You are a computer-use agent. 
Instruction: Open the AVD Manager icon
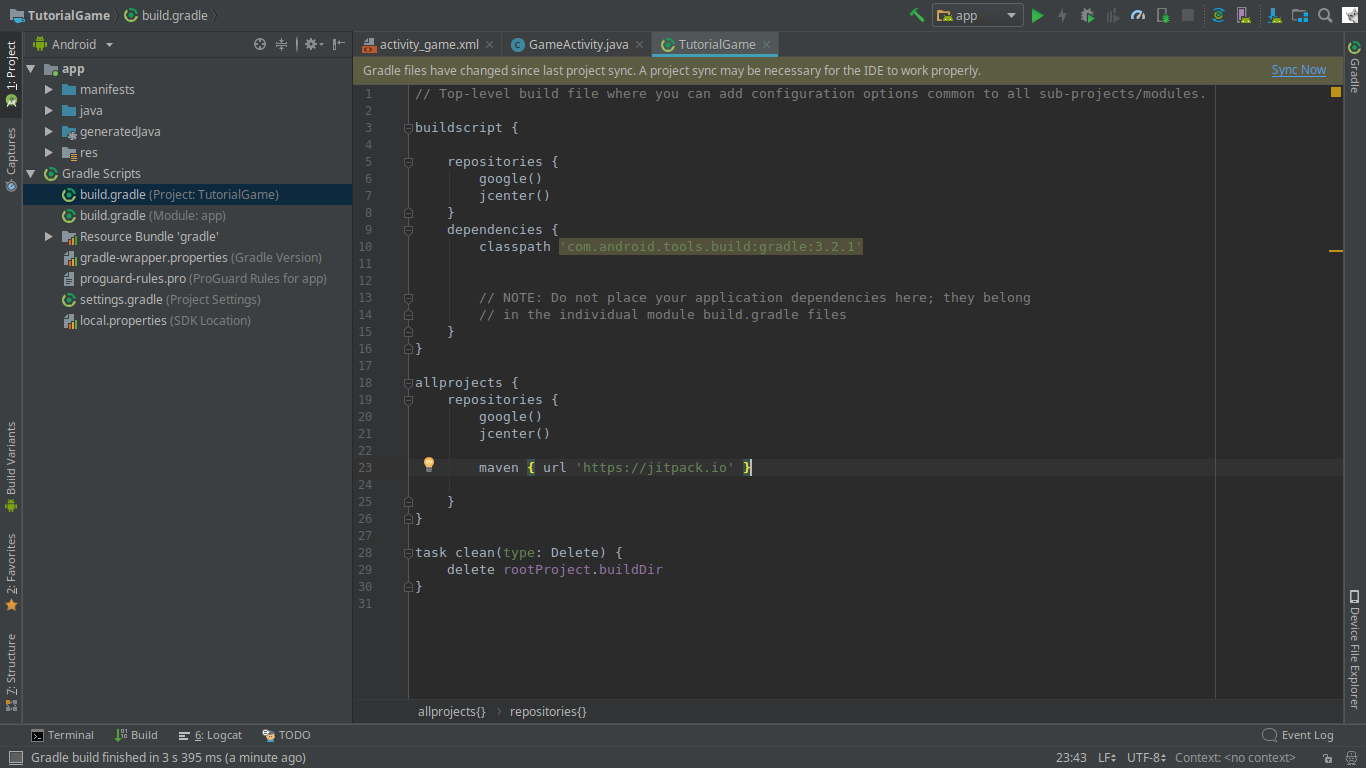(1243, 15)
